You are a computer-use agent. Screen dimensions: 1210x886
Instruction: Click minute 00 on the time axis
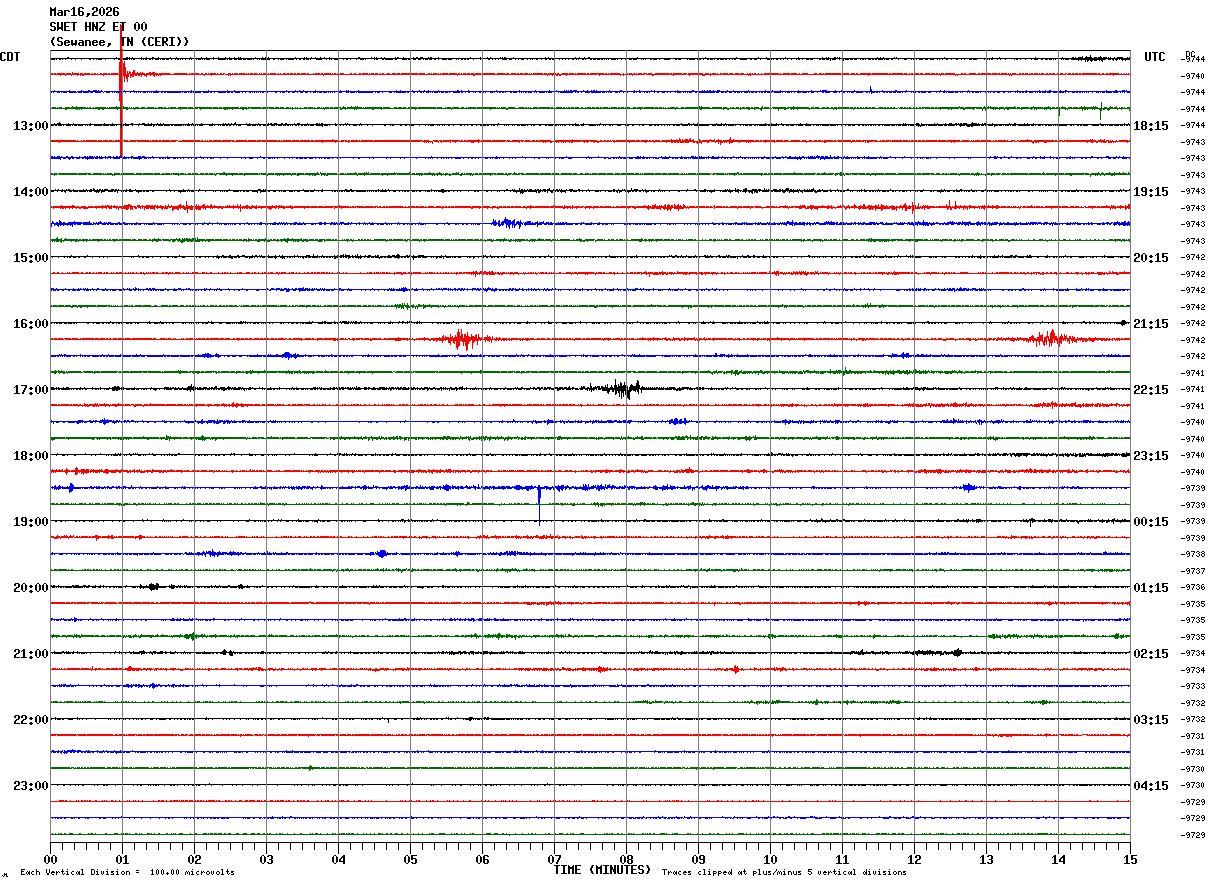[x=50, y=859]
